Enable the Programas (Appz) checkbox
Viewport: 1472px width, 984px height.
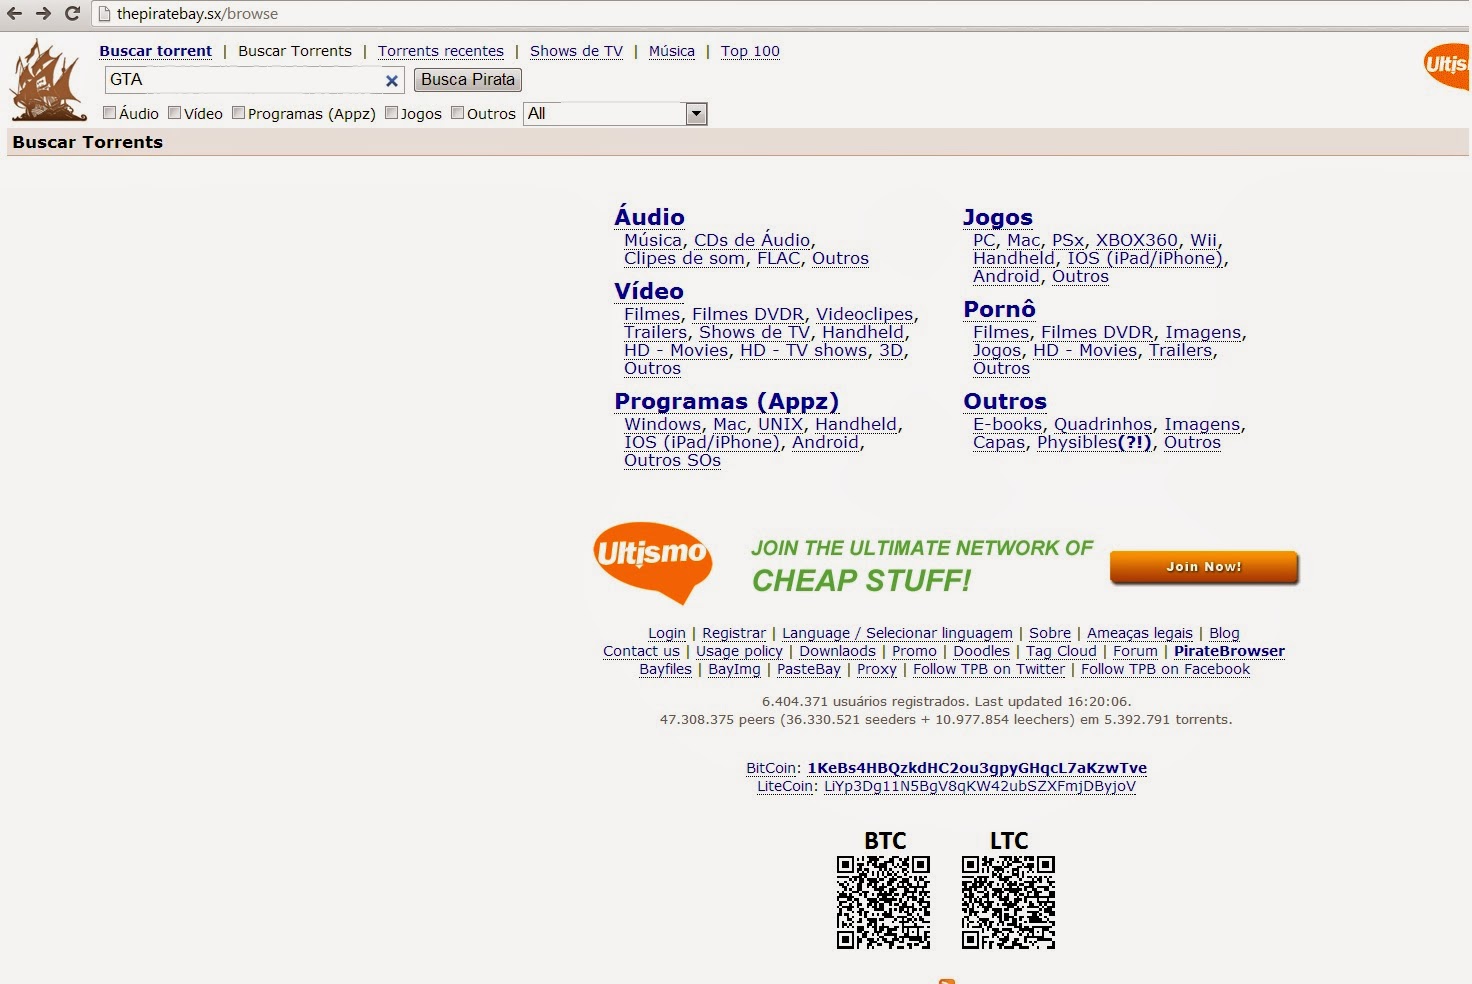[239, 113]
